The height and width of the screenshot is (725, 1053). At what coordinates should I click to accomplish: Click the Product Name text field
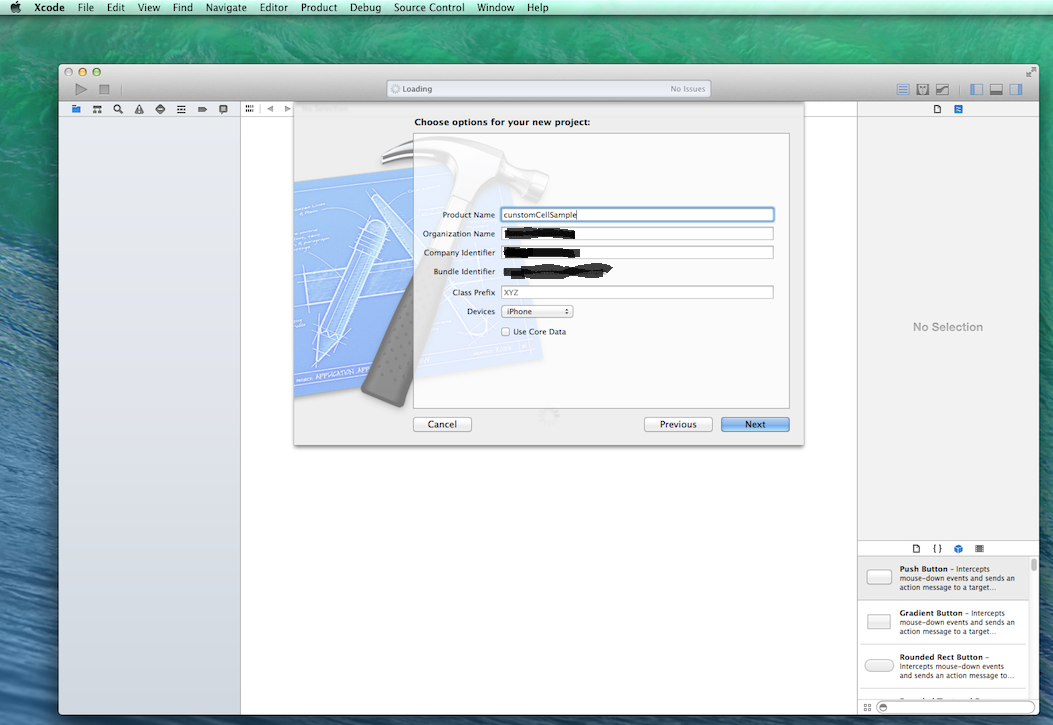click(637, 215)
